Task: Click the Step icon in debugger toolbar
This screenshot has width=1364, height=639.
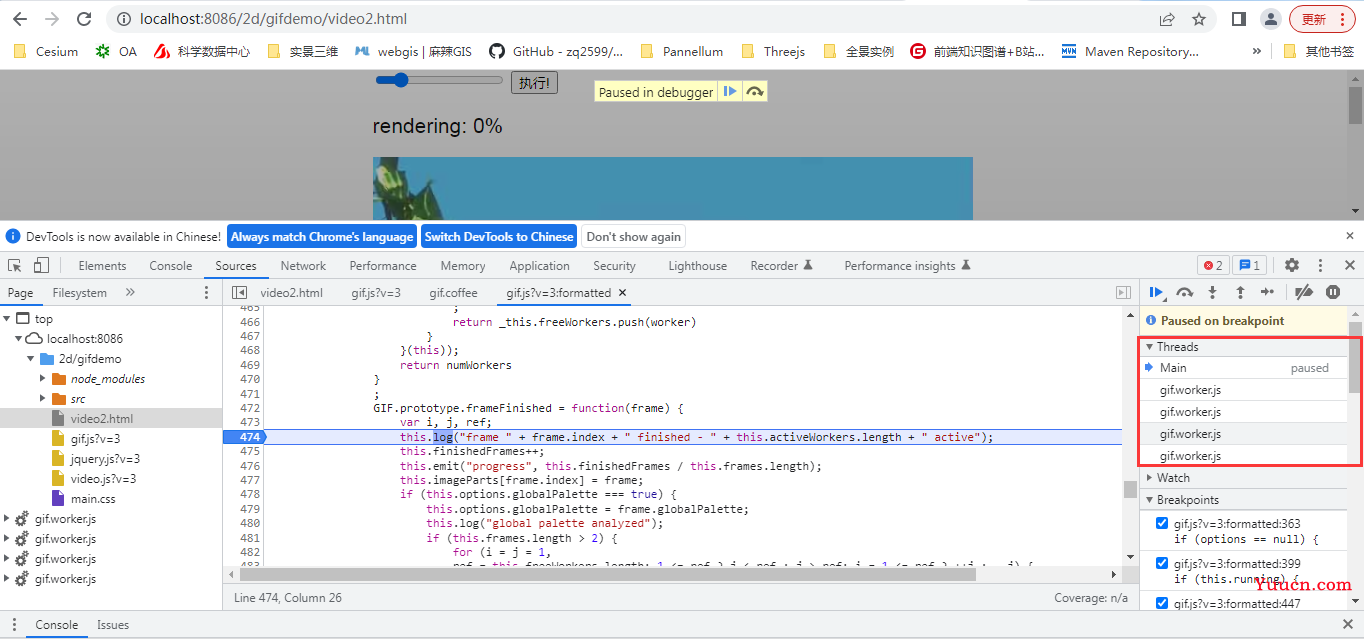Action: [x=1268, y=292]
